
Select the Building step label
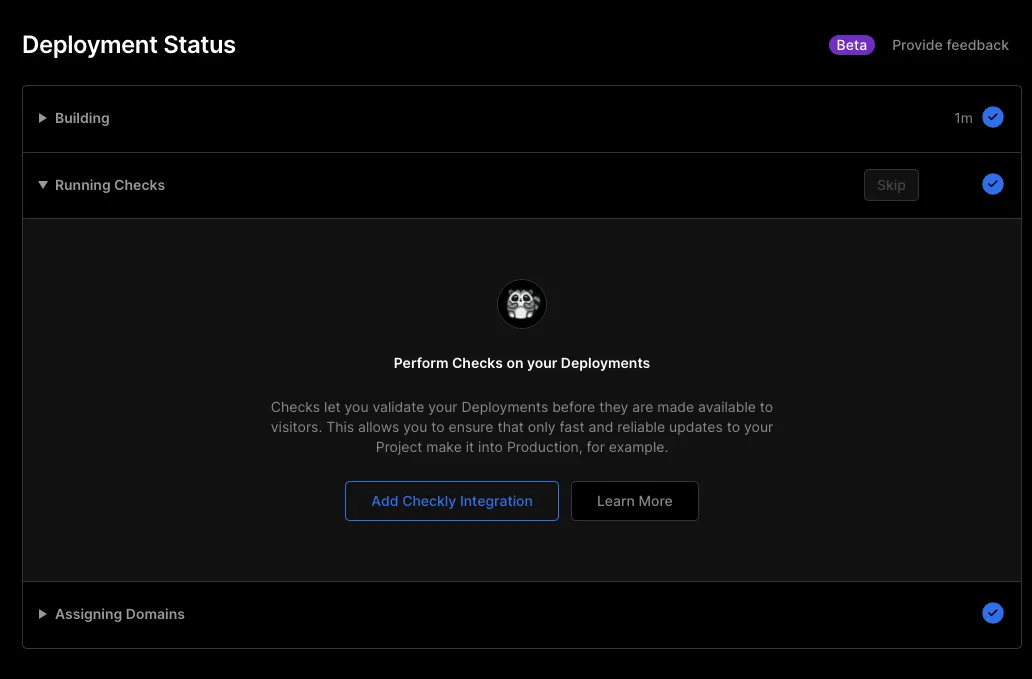pyautogui.click(x=82, y=118)
